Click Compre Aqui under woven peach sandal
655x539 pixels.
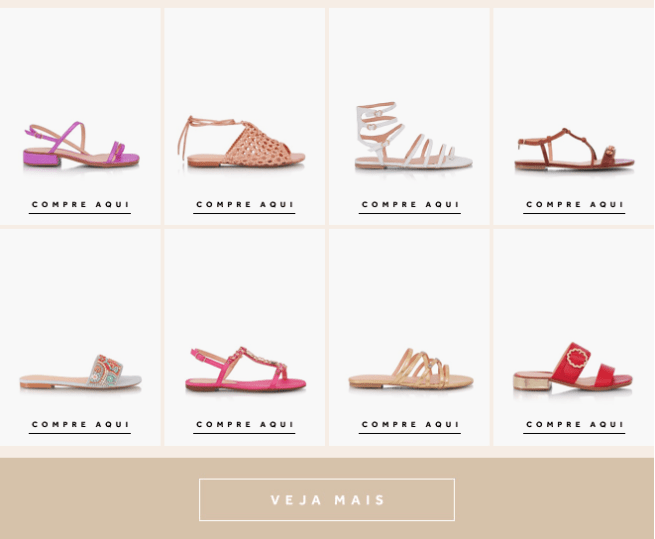(x=244, y=205)
